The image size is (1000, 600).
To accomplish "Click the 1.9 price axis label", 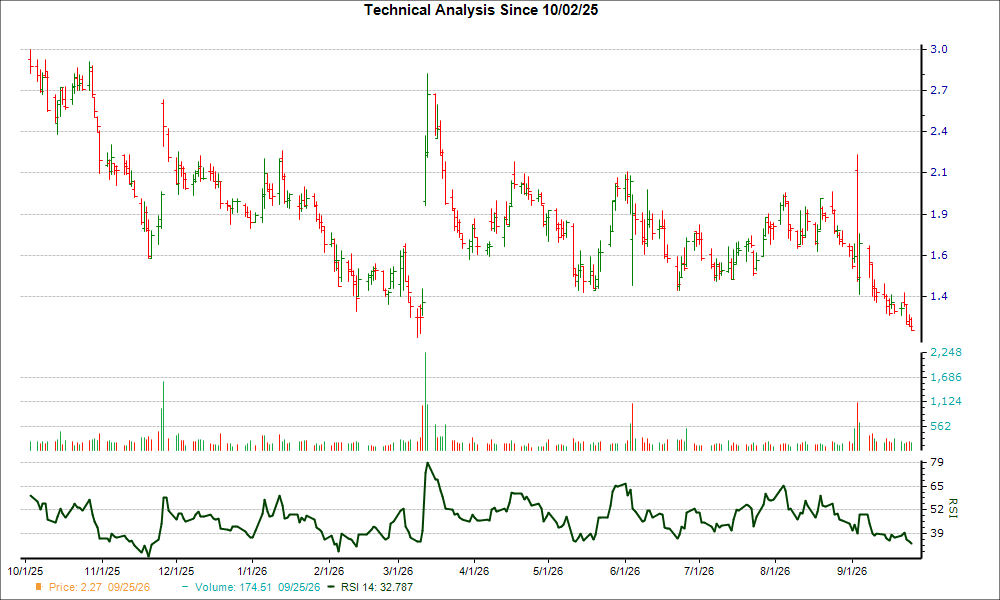I will click(939, 214).
